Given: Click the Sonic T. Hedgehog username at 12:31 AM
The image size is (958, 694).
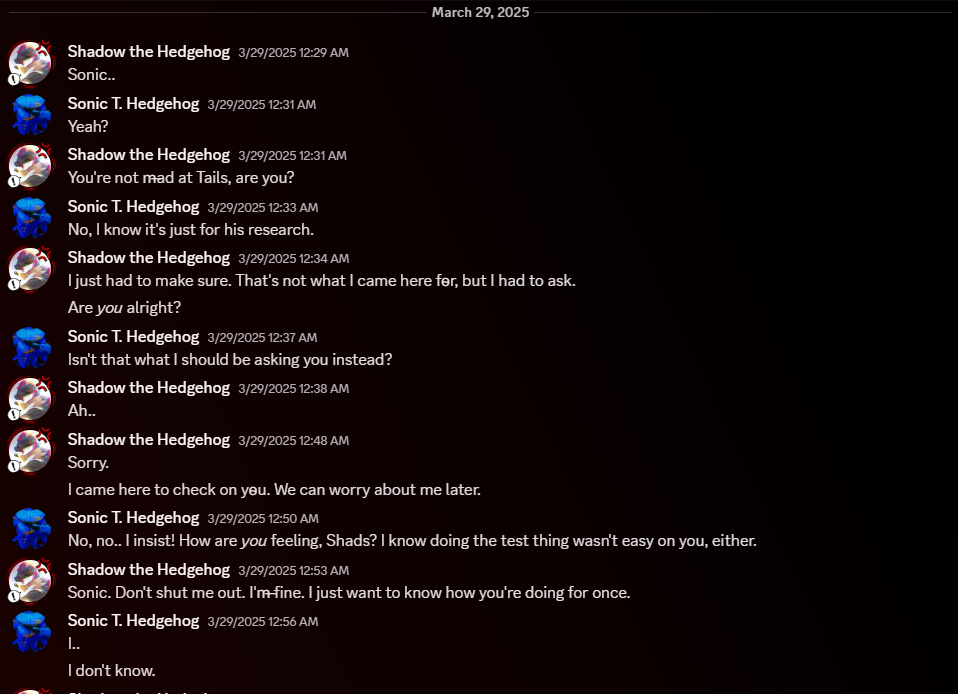Looking at the screenshot, I should click(133, 103).
